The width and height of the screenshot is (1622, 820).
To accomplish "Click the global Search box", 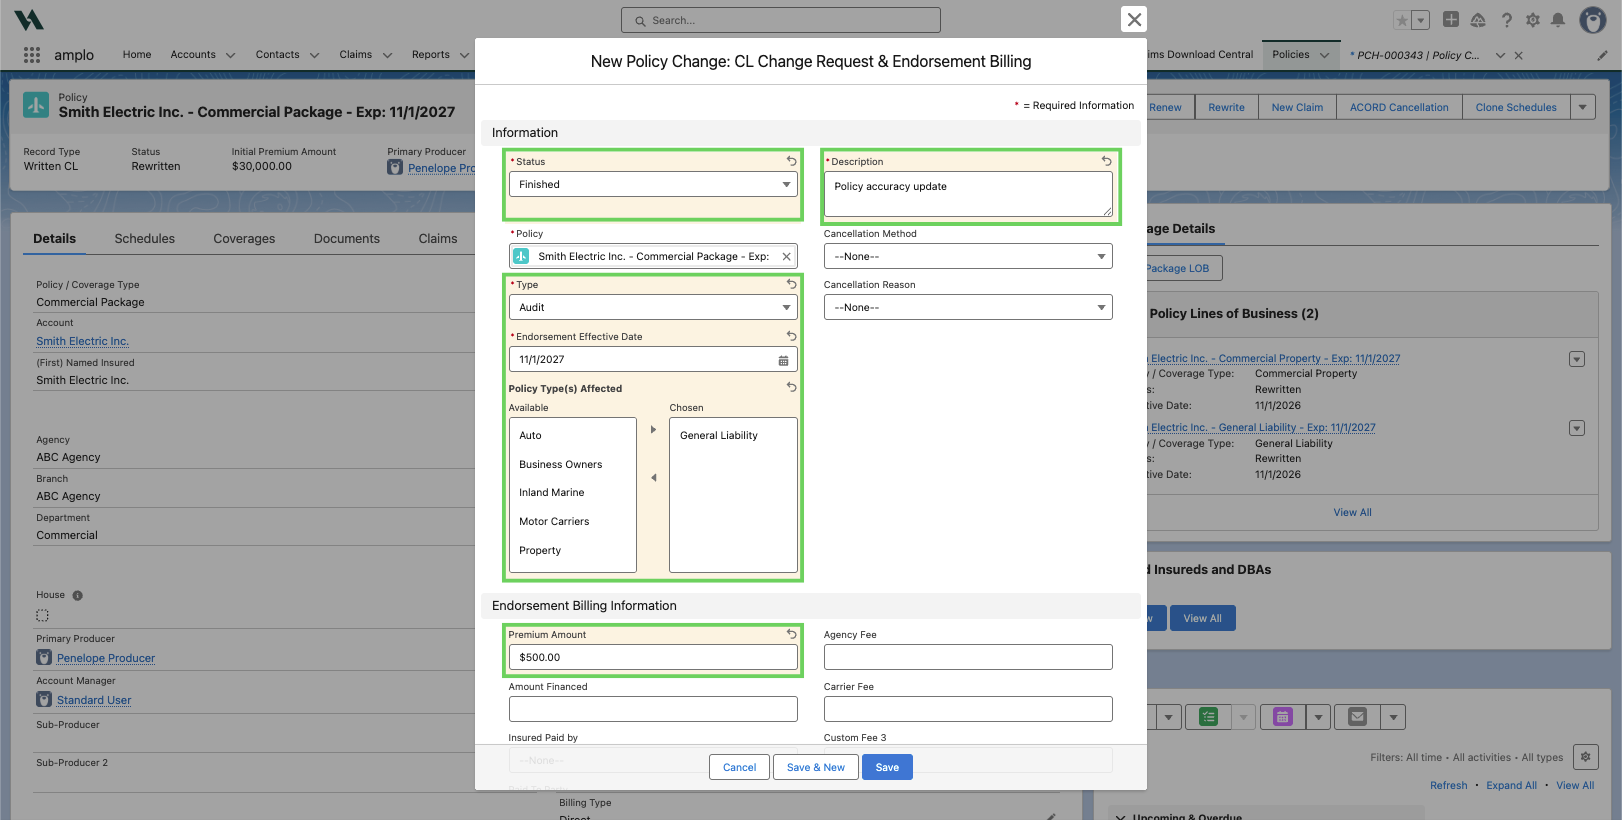I will pos(781,20).
